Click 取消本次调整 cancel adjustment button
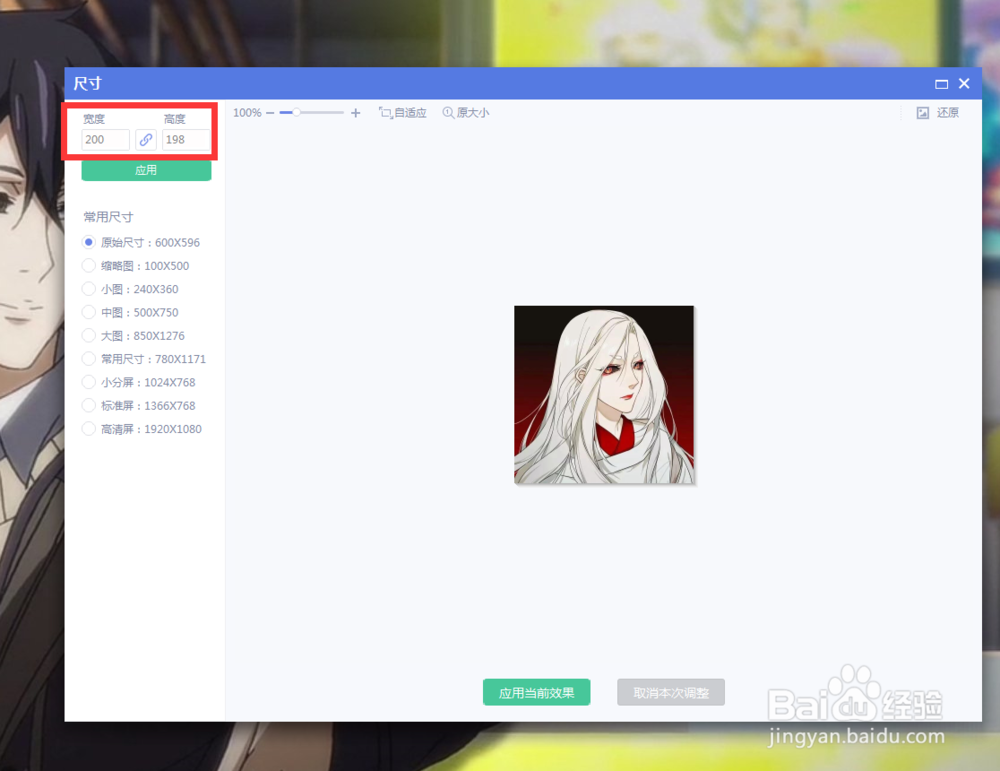The height and width of the screenshot is (771, 1000). (671, 693)
